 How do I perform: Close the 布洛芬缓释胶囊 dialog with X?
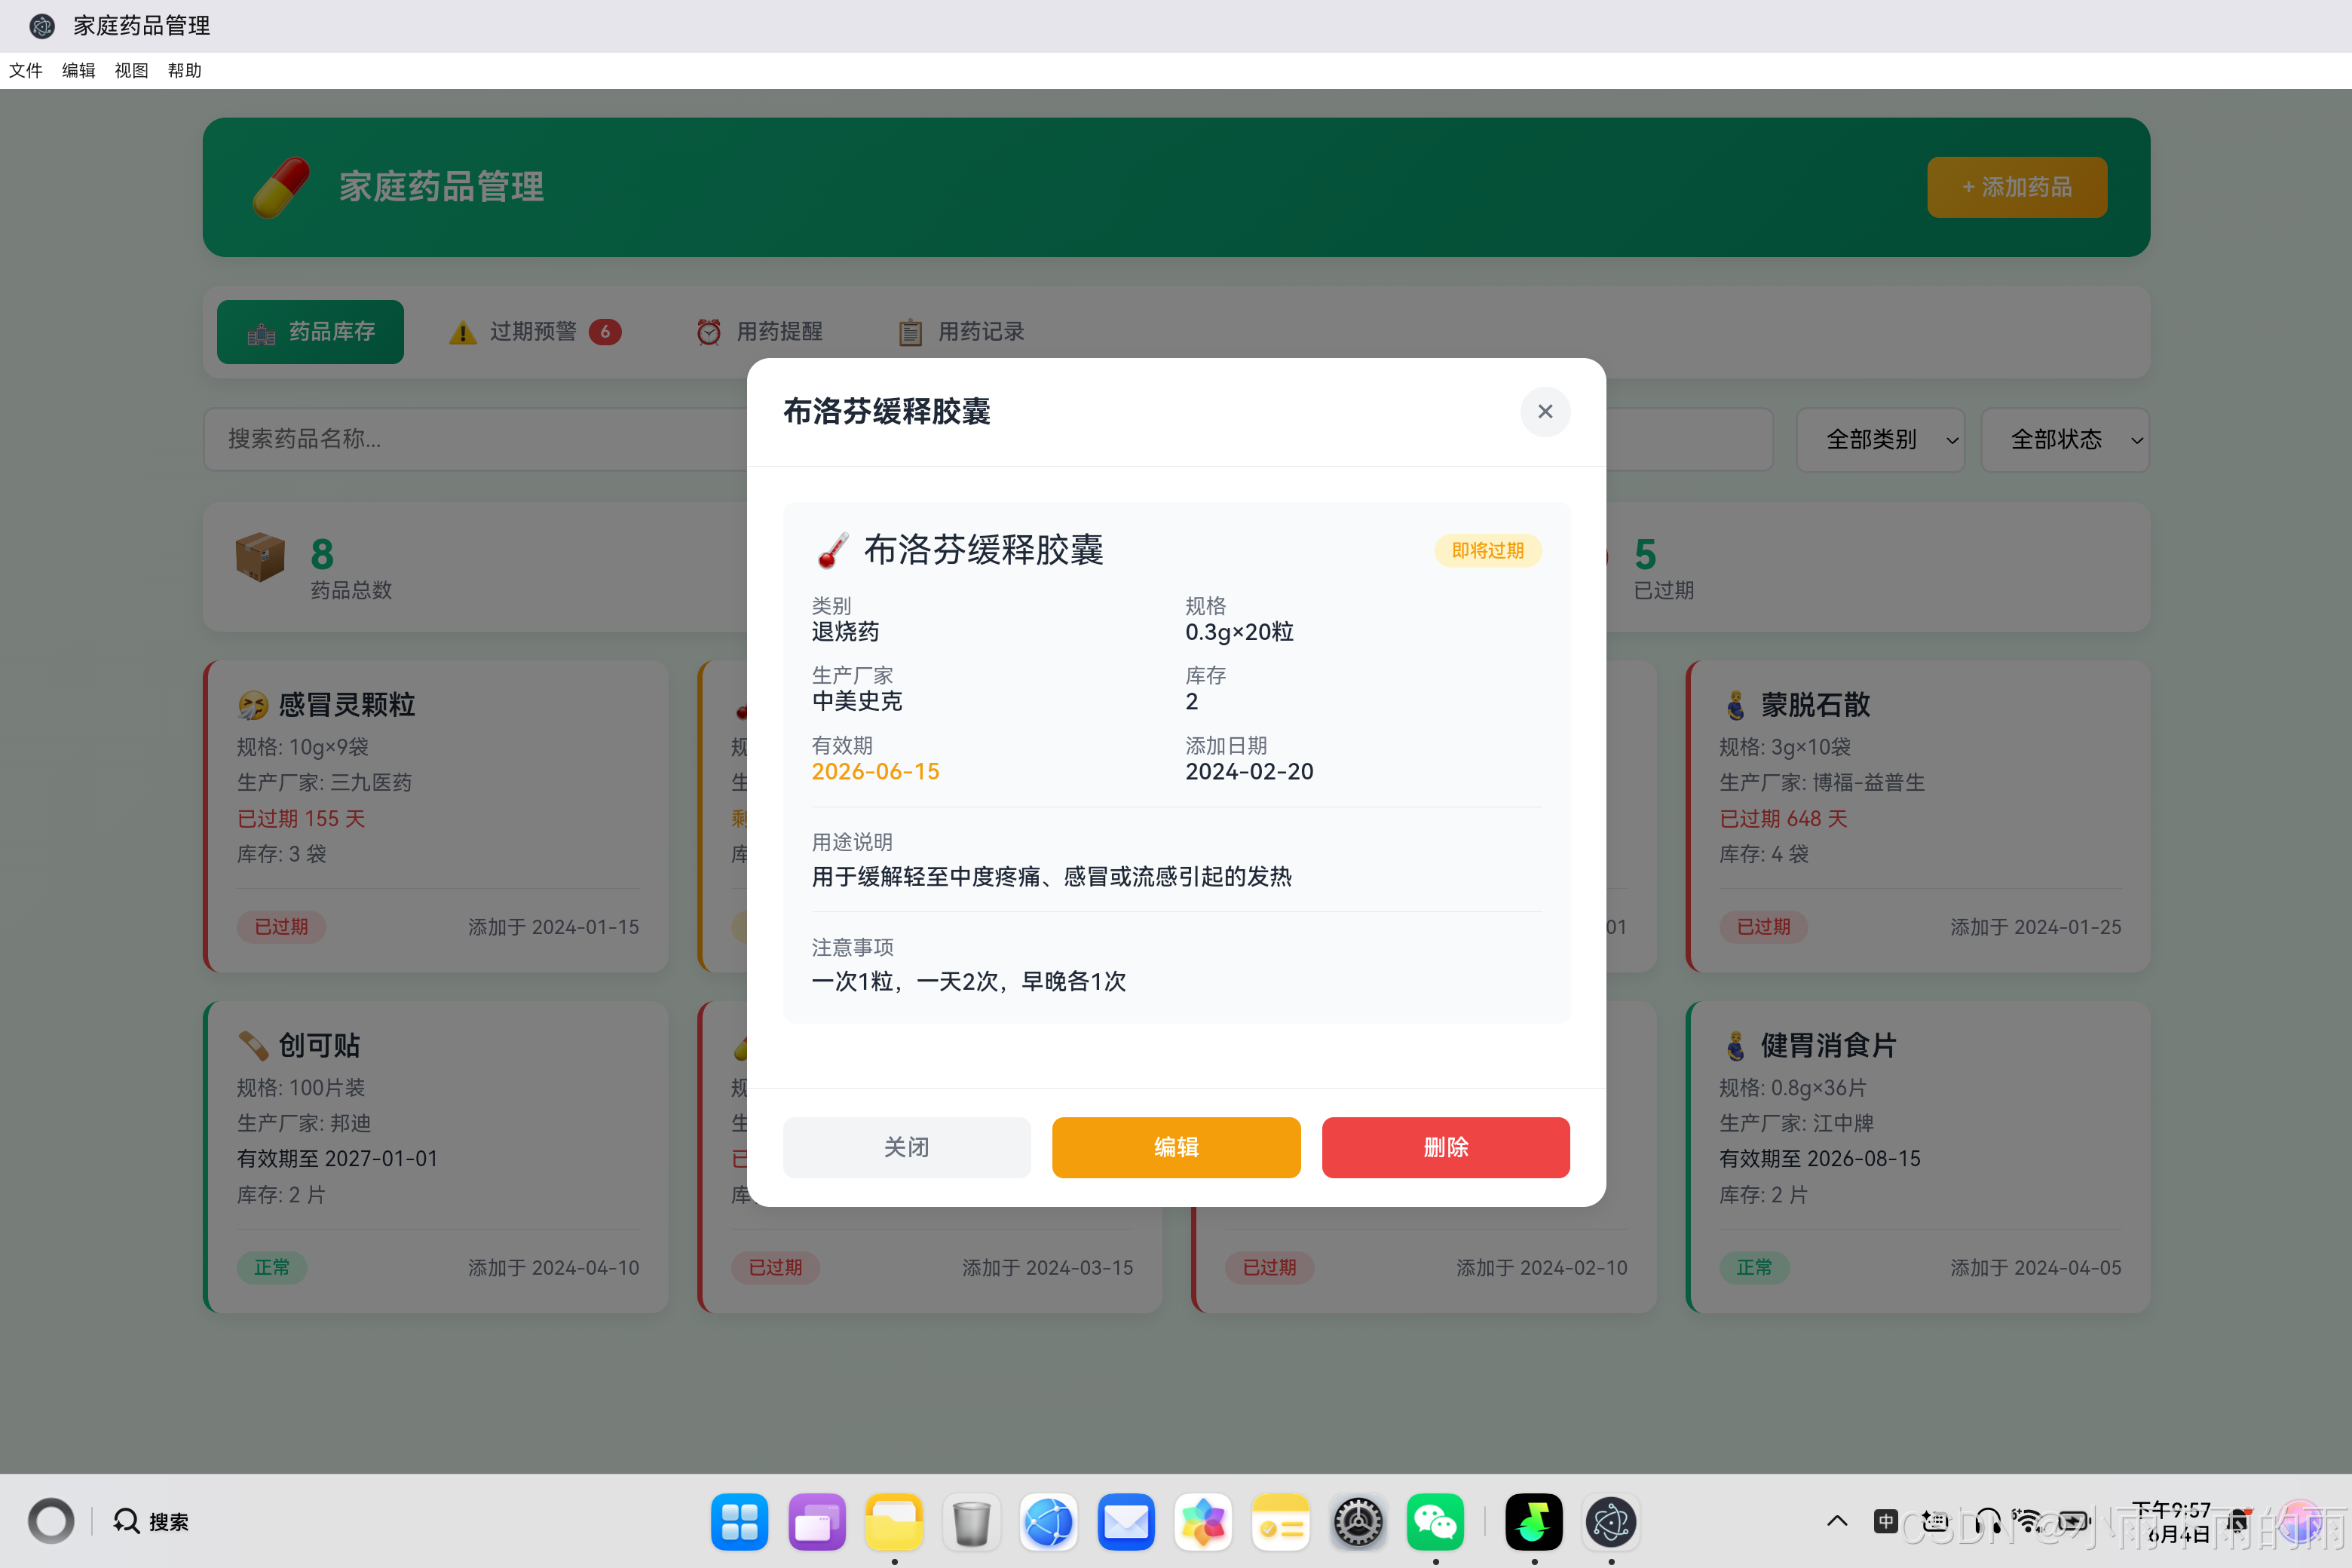coord(1545,411)
